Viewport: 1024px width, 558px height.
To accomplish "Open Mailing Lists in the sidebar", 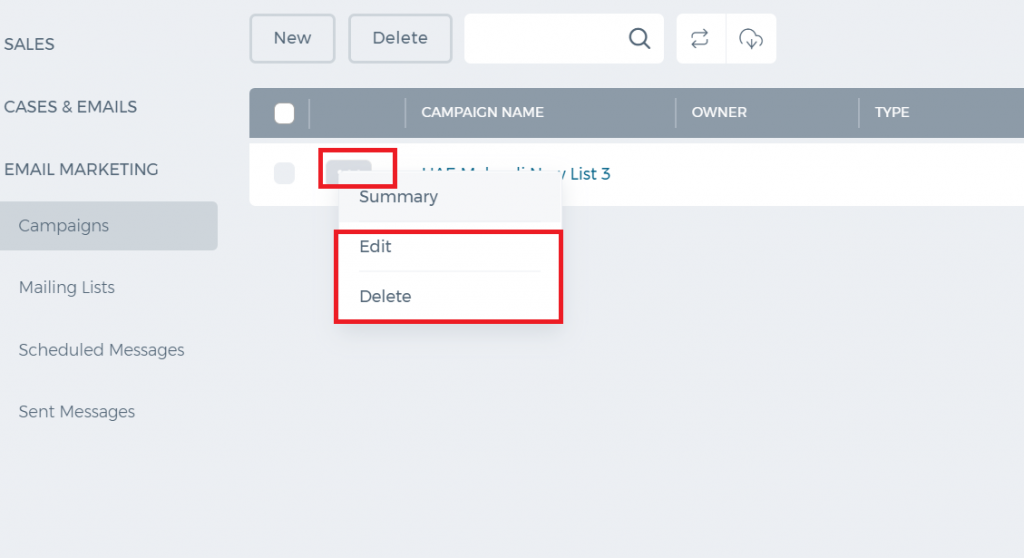I will tap(67, 287).
